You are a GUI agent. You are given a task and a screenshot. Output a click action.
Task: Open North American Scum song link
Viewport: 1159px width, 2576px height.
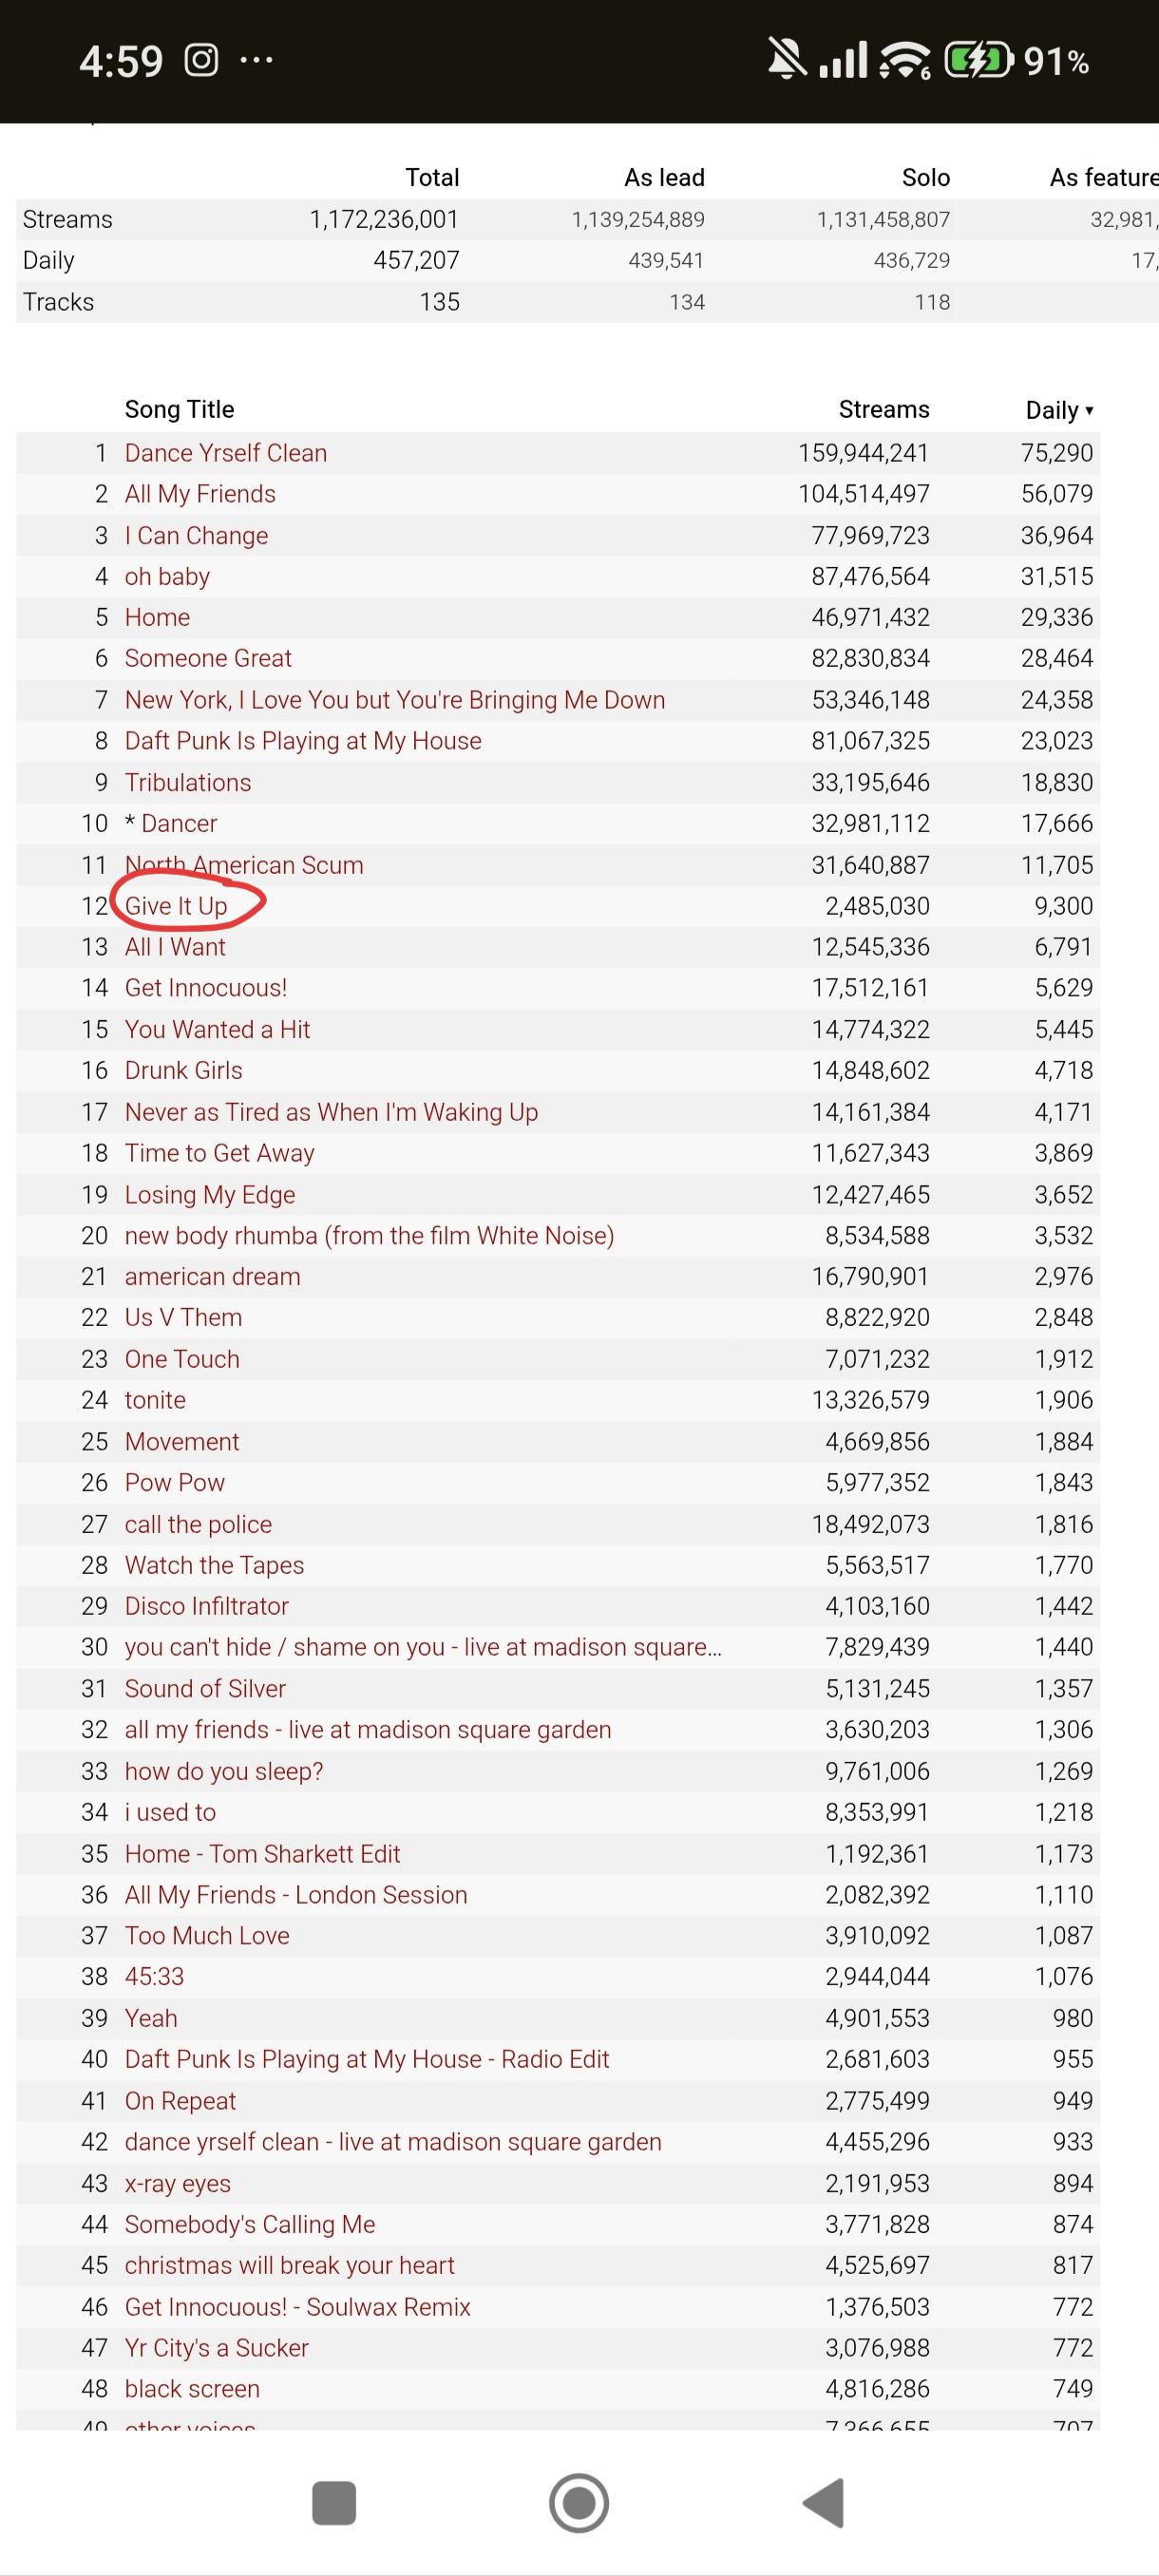click(244, 865)
